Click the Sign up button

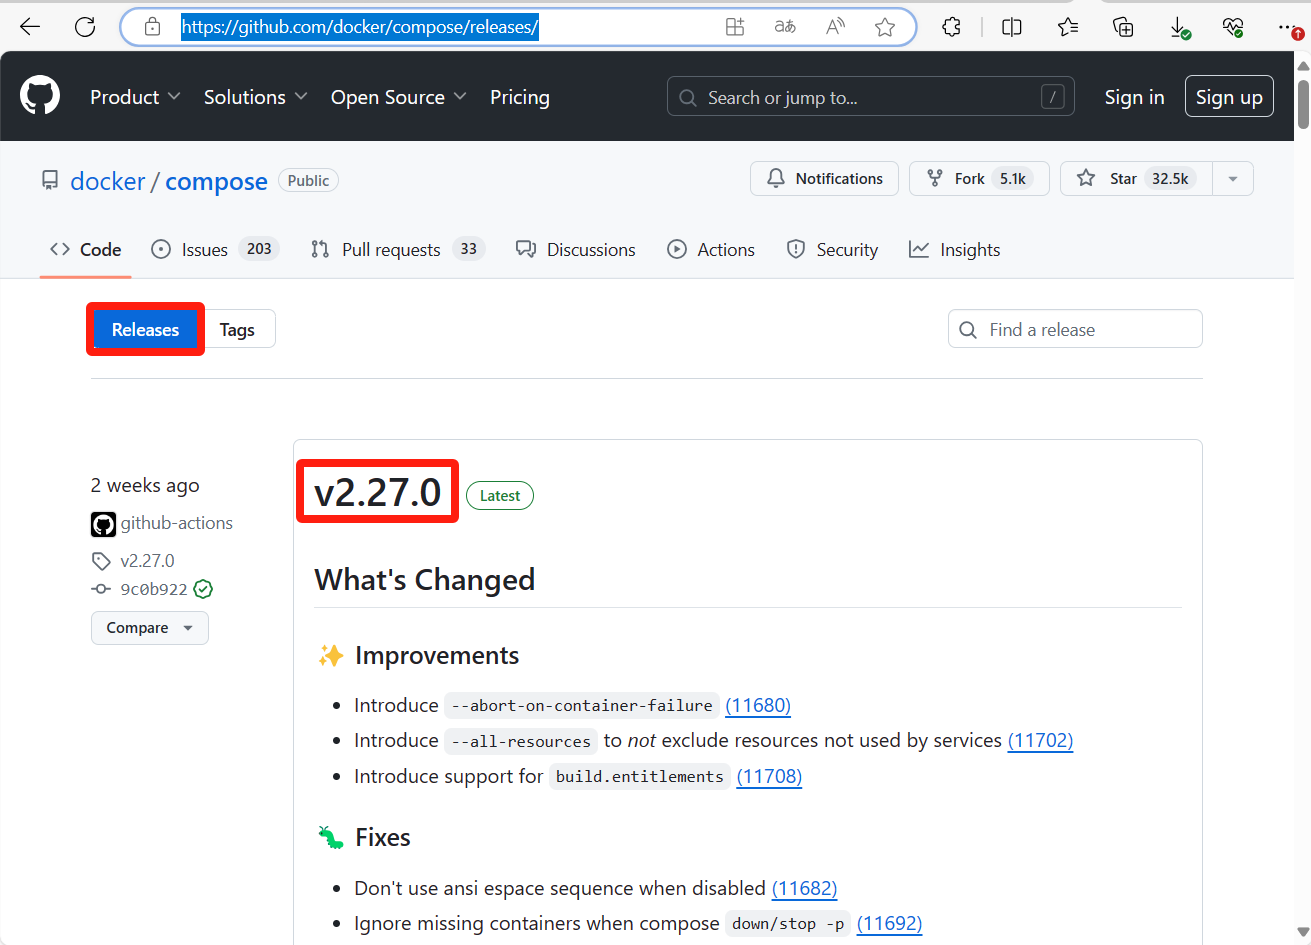tap(1229, 97)
